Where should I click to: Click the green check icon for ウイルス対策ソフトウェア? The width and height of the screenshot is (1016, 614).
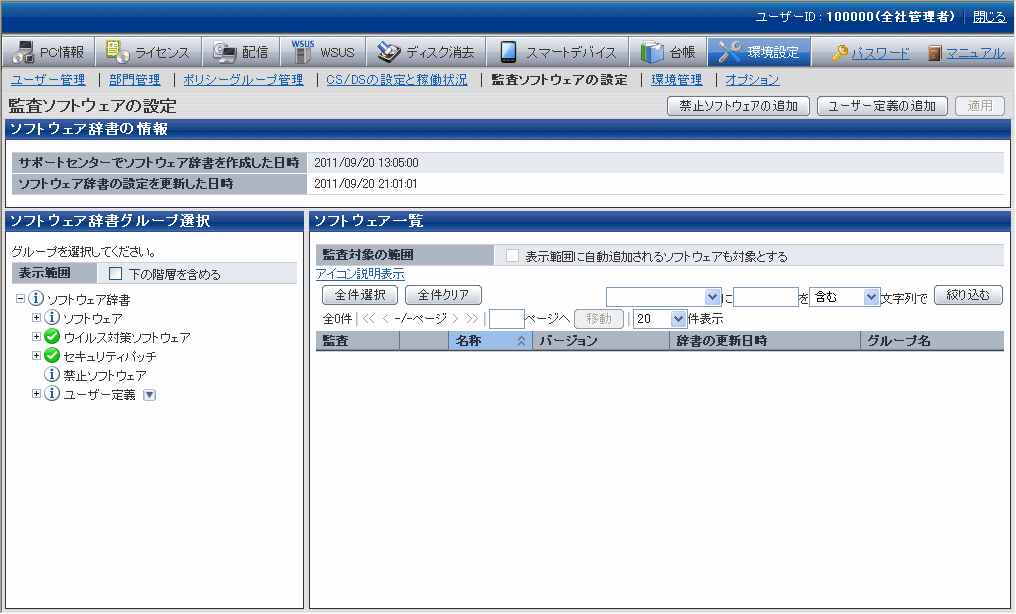click(x=53, y=337)
